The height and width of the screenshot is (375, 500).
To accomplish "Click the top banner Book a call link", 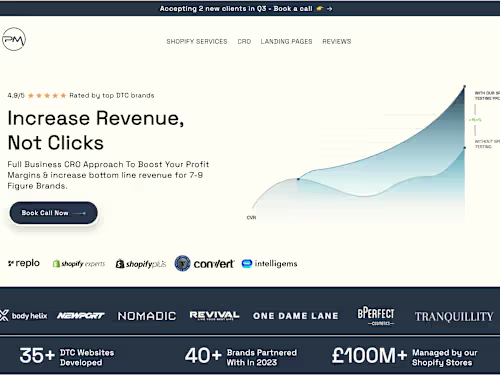I will tap(293, 9).
